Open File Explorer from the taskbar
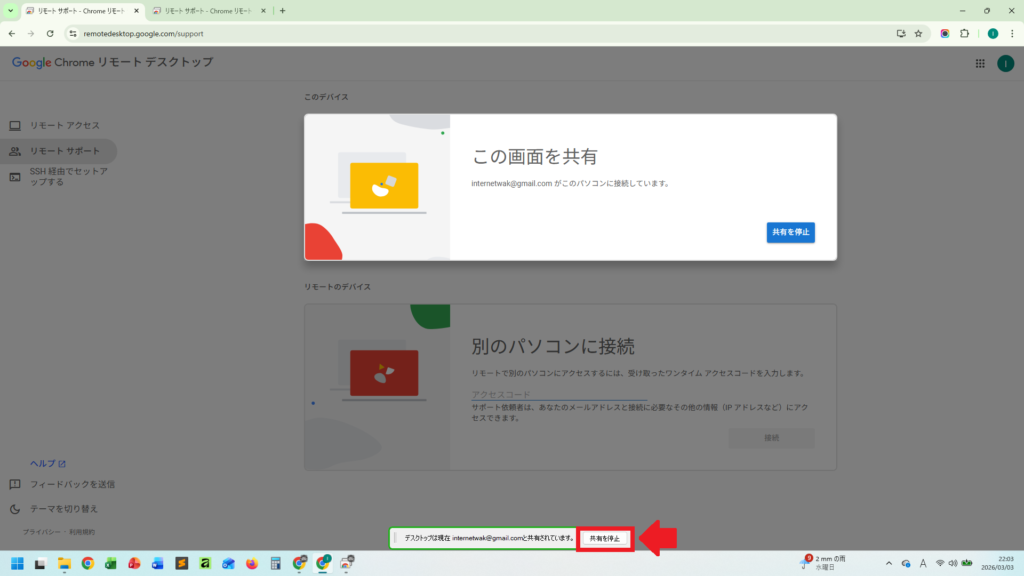Image resolution: width=1024 pixels, height=576 pixels. (64, 564)
